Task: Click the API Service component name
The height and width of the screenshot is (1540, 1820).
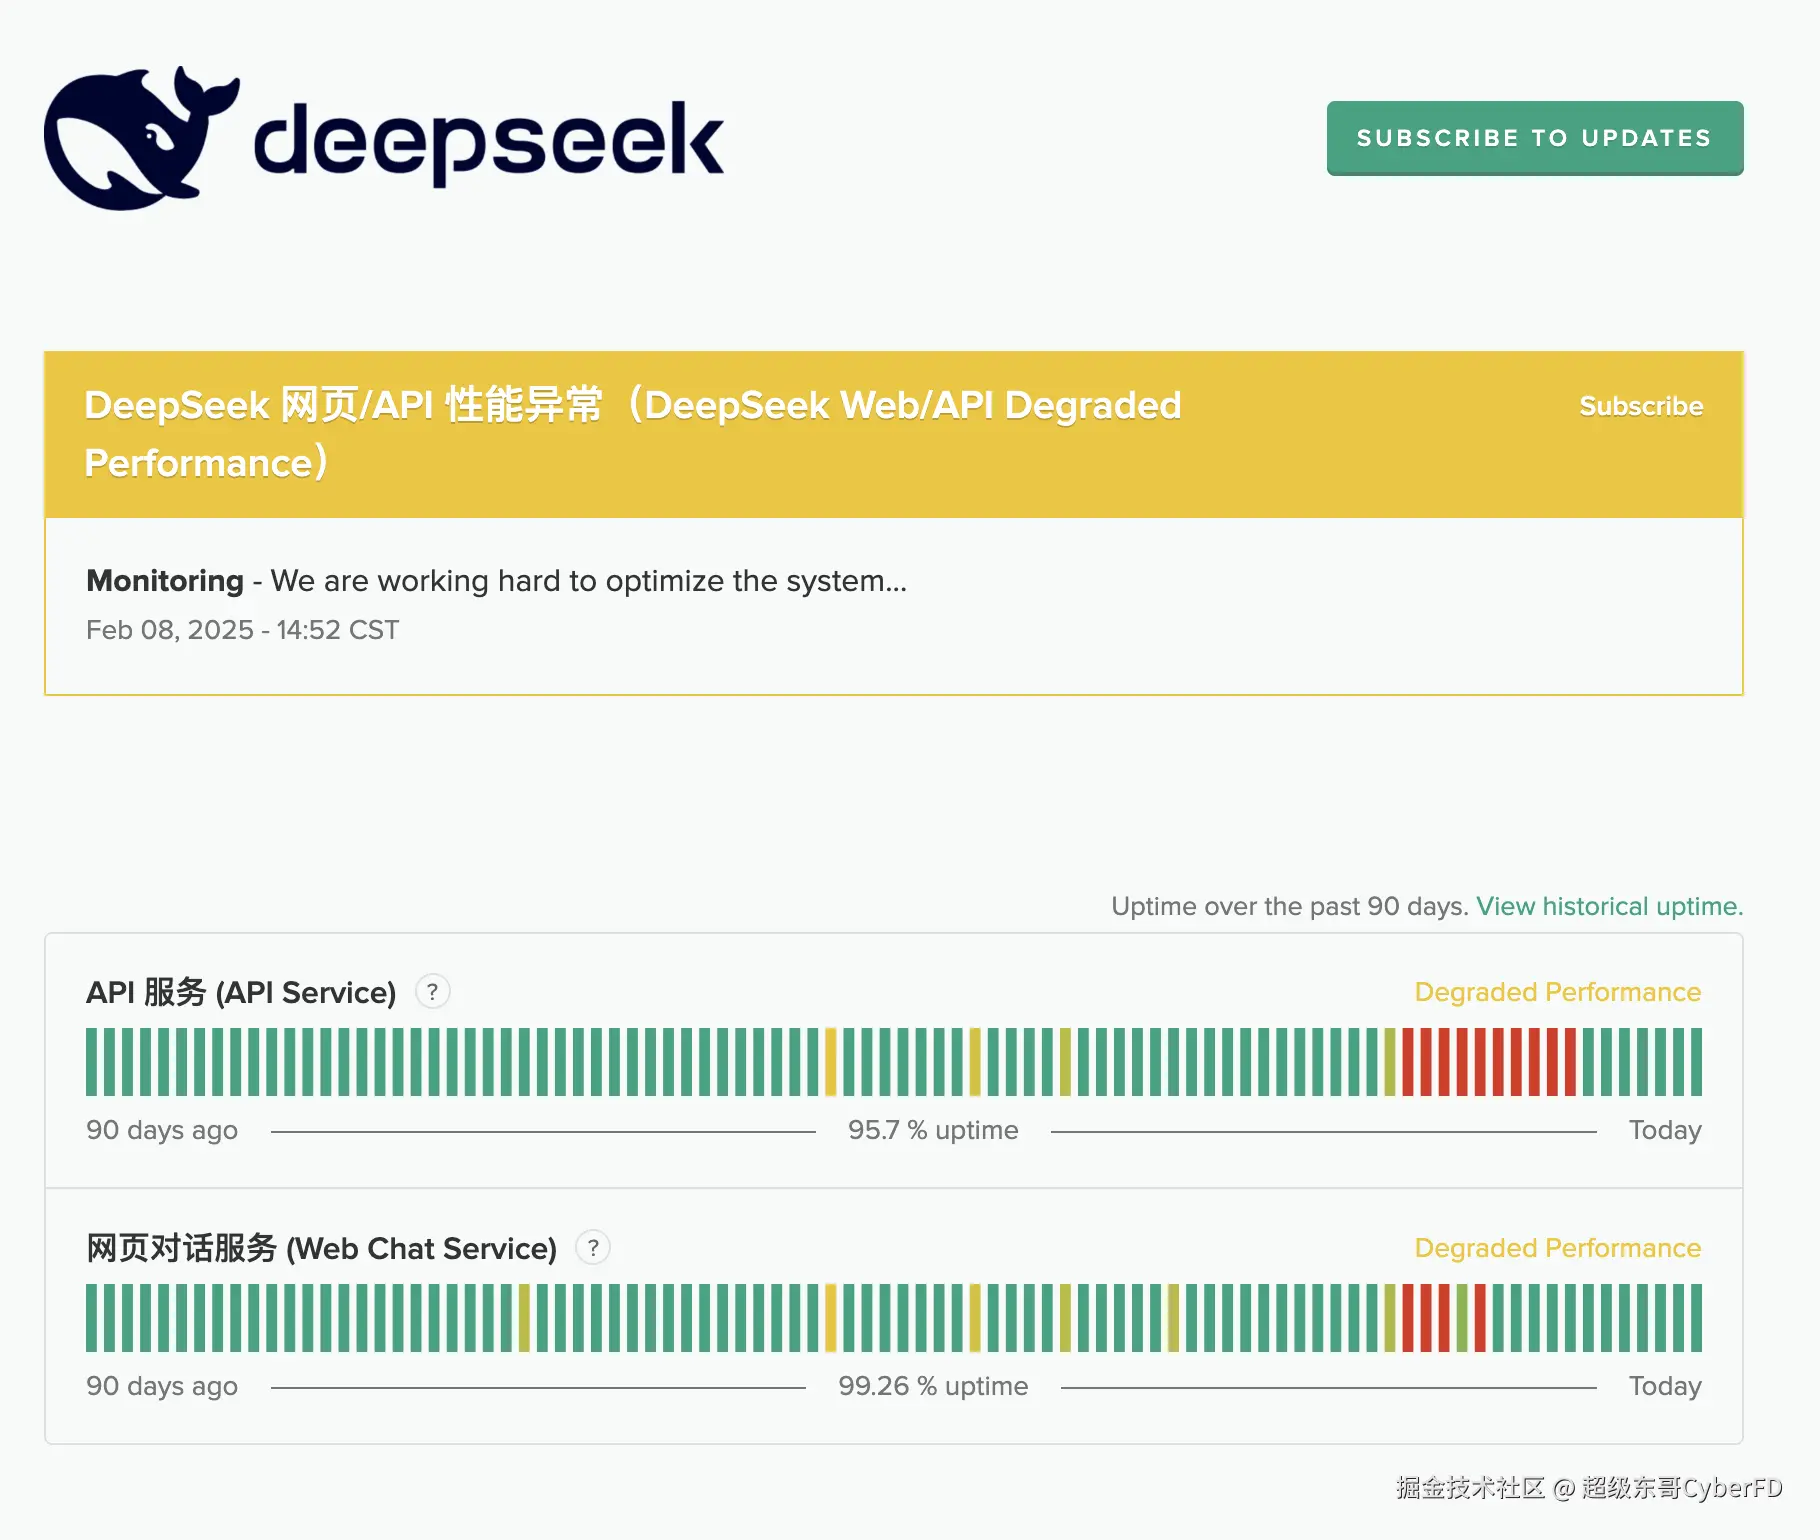Action: [241, 992]
